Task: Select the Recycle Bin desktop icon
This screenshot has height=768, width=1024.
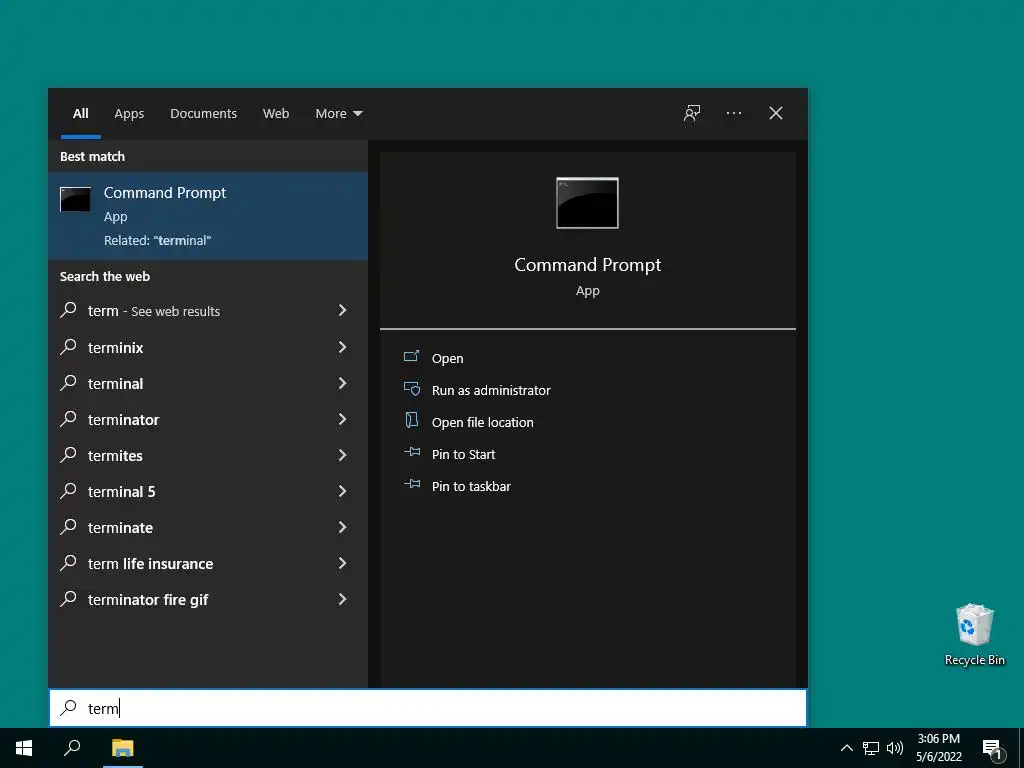Action: (x=974, y=635)
